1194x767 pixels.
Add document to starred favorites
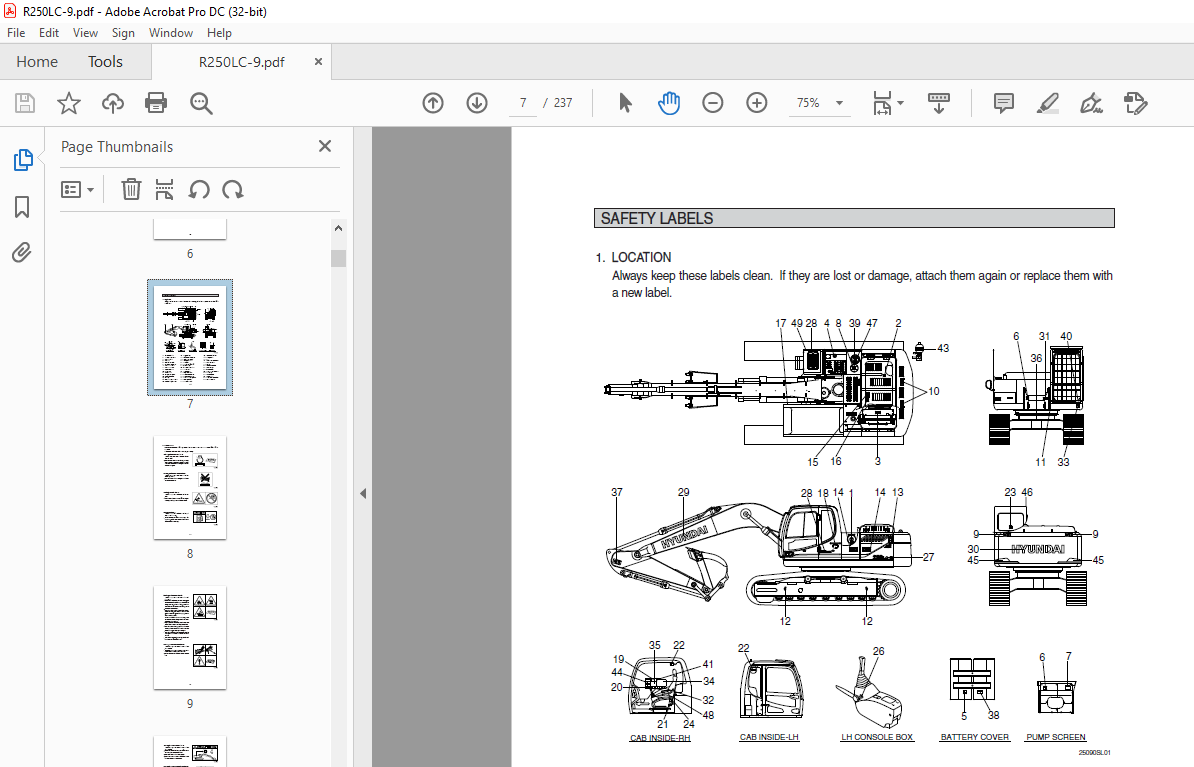(x=69, y=103)
